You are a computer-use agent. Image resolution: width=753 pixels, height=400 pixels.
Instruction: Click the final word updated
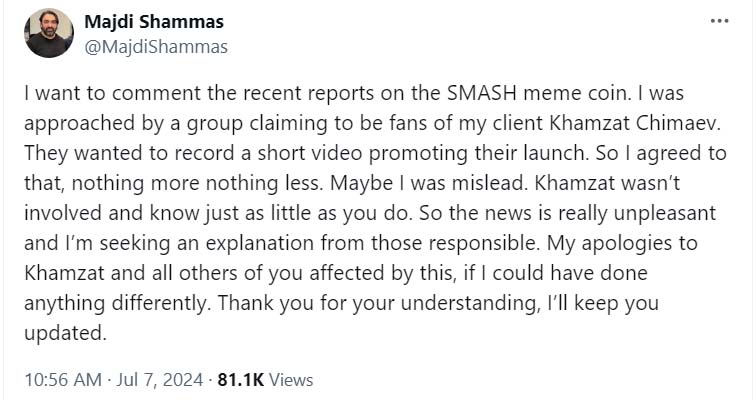64,333
